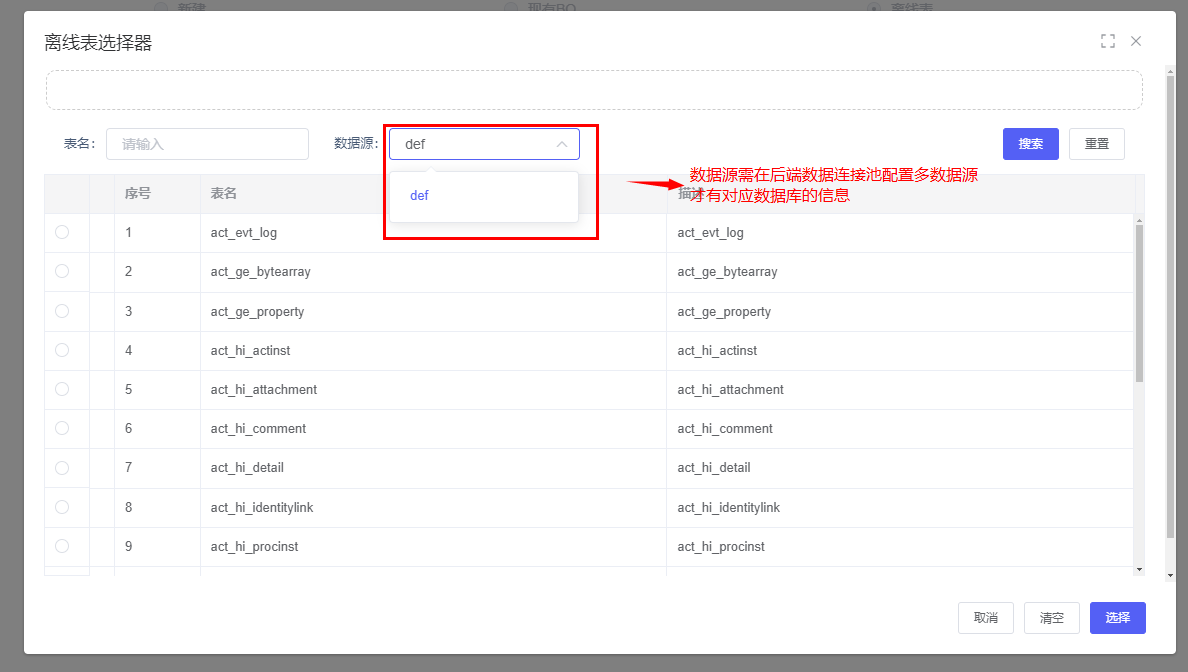Click the 清空 button

point(1051,618)
